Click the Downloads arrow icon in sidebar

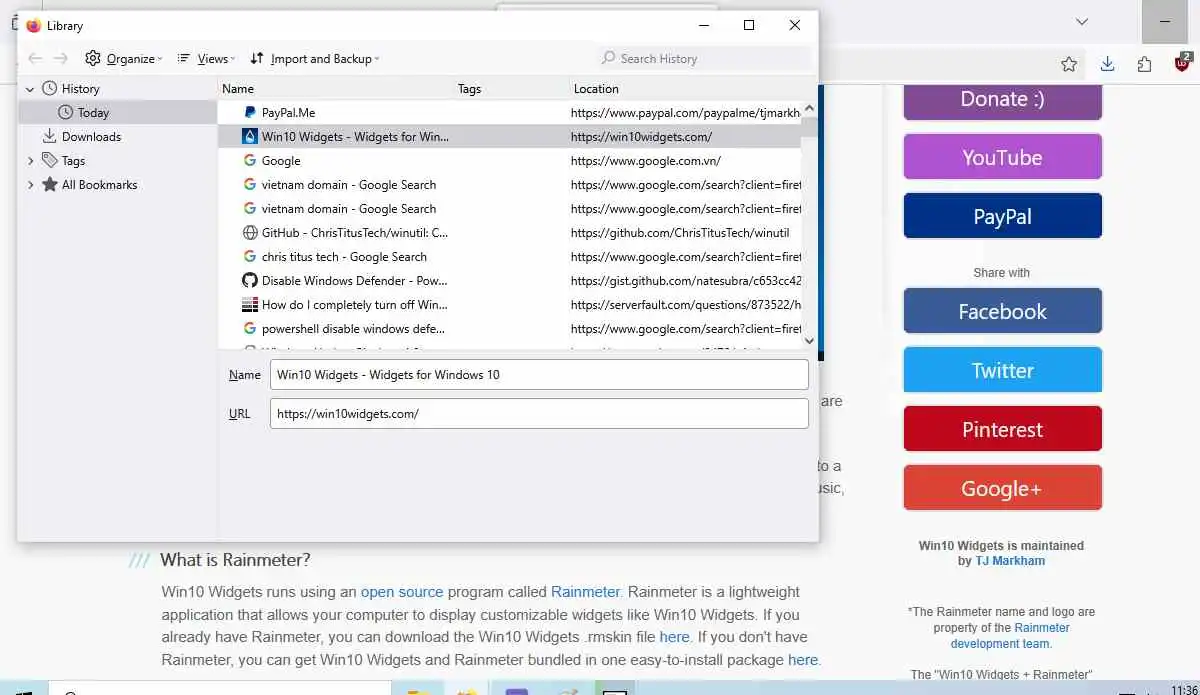pos(49,137)
